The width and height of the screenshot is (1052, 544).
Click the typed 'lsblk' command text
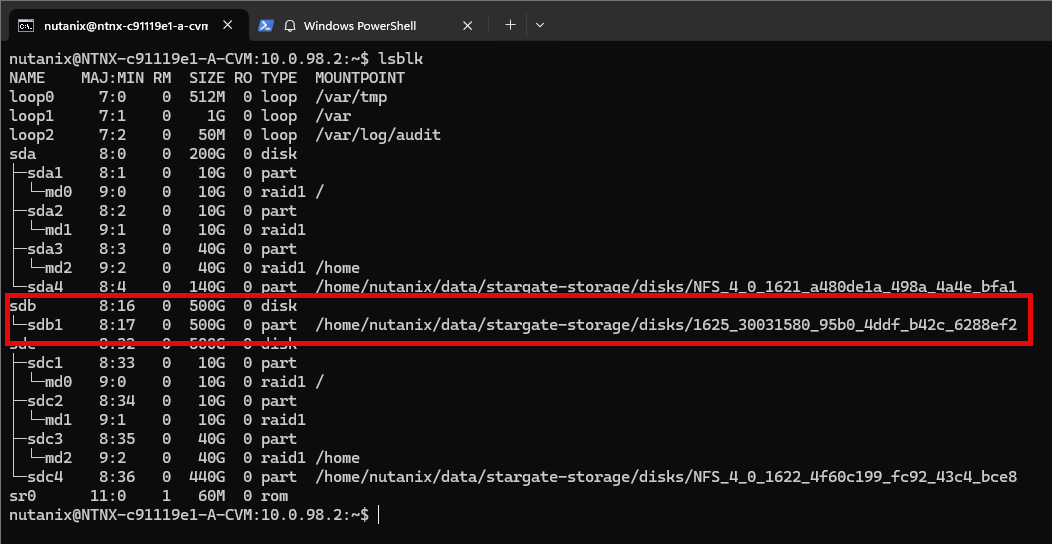[401, 60]
